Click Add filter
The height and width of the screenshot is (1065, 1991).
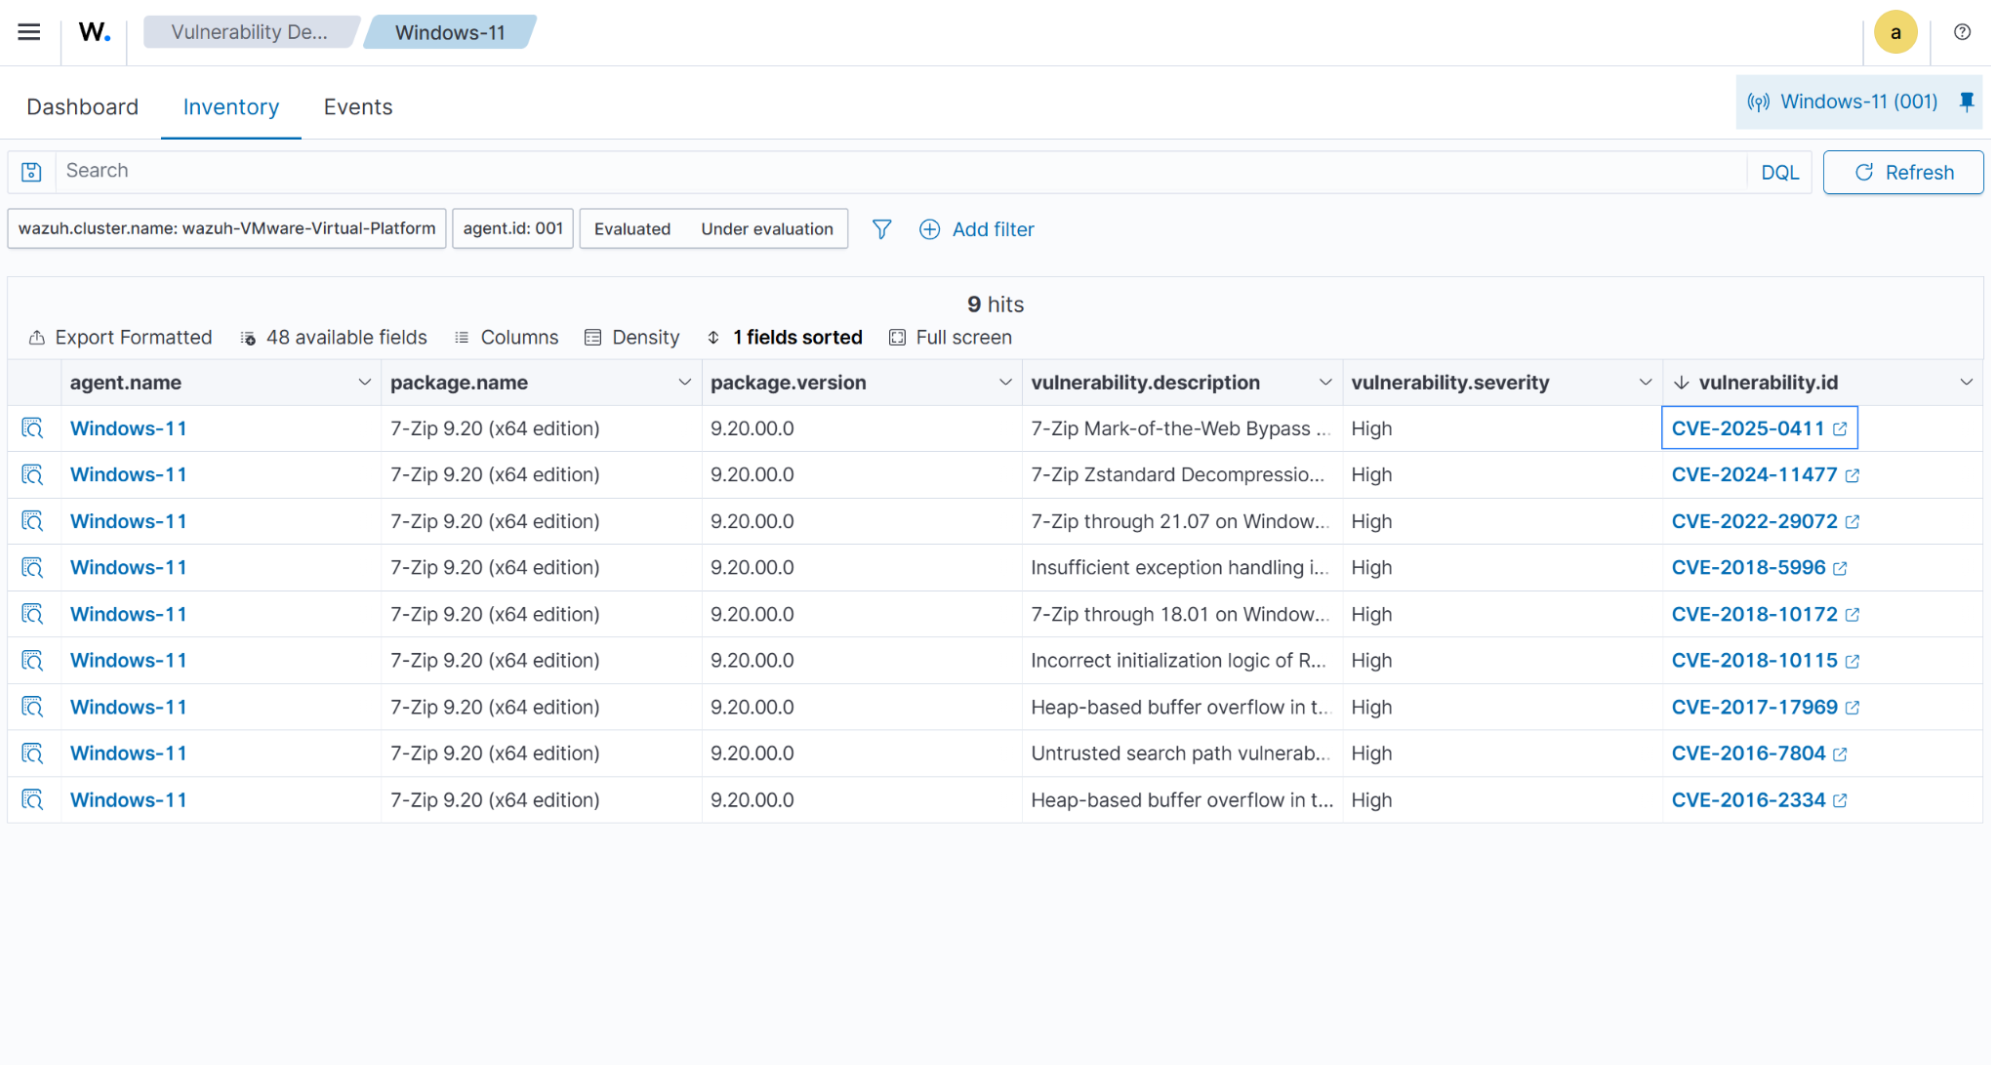[x=976, y=229]
